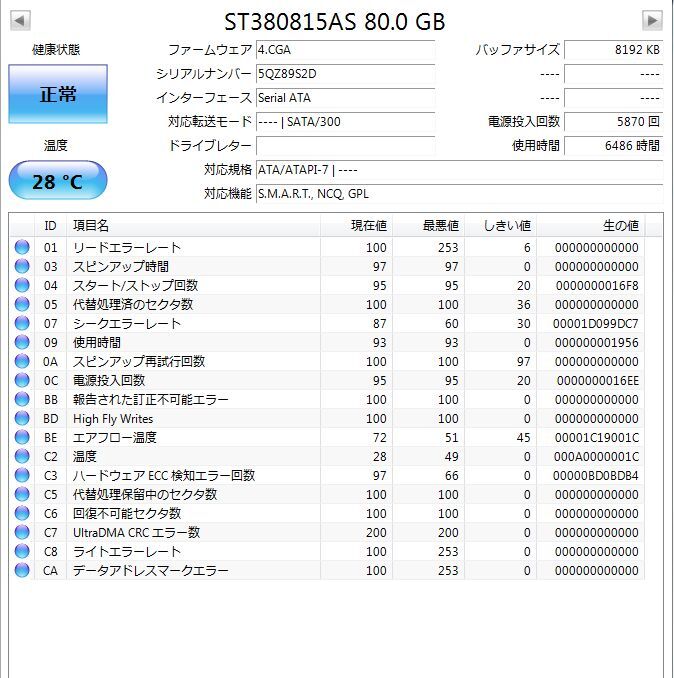
Task: Click interface field Serial ATA
Action: 345,98
